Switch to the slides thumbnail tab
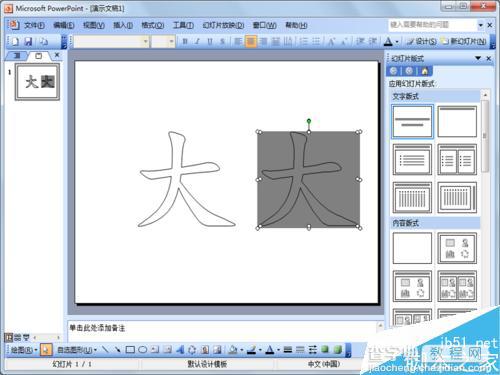 [x=39, y=56]
